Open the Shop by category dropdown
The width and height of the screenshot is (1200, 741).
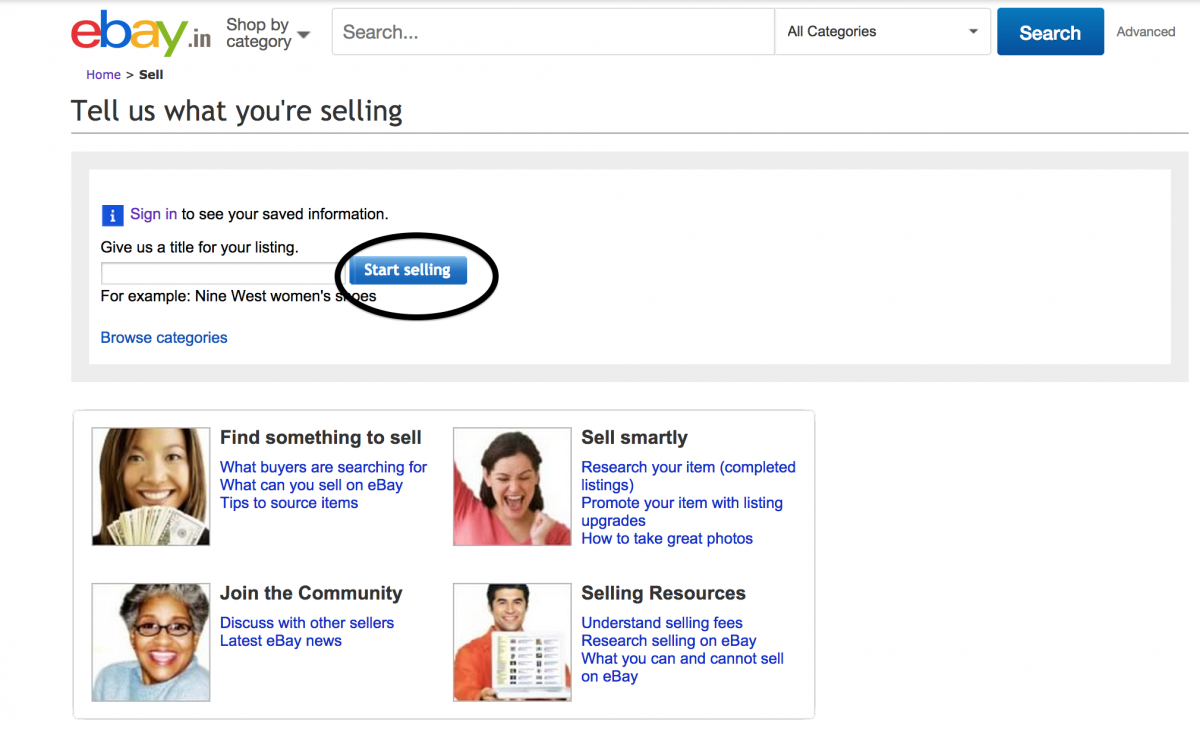click(x=268, y=33)
